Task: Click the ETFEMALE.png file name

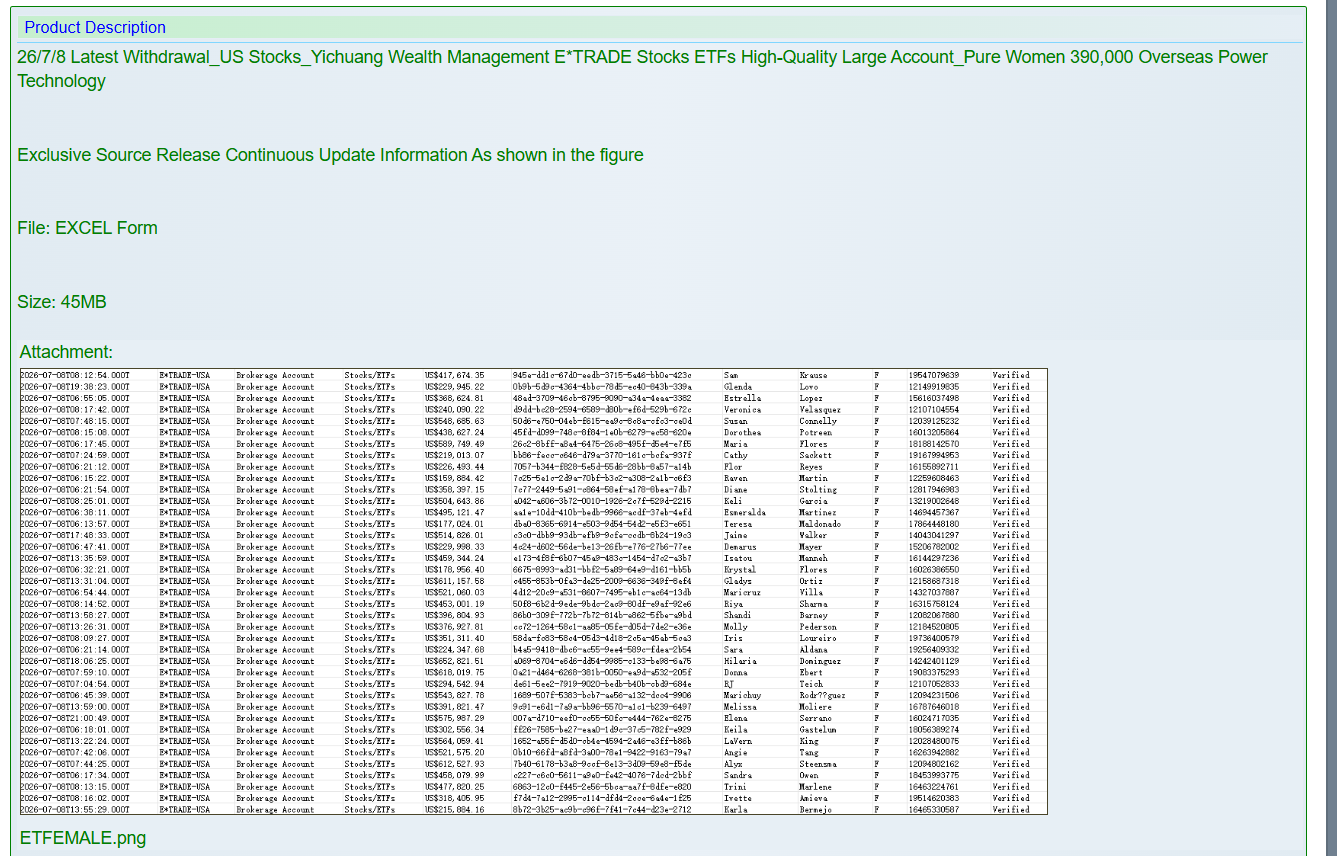Action: (83, 838)
